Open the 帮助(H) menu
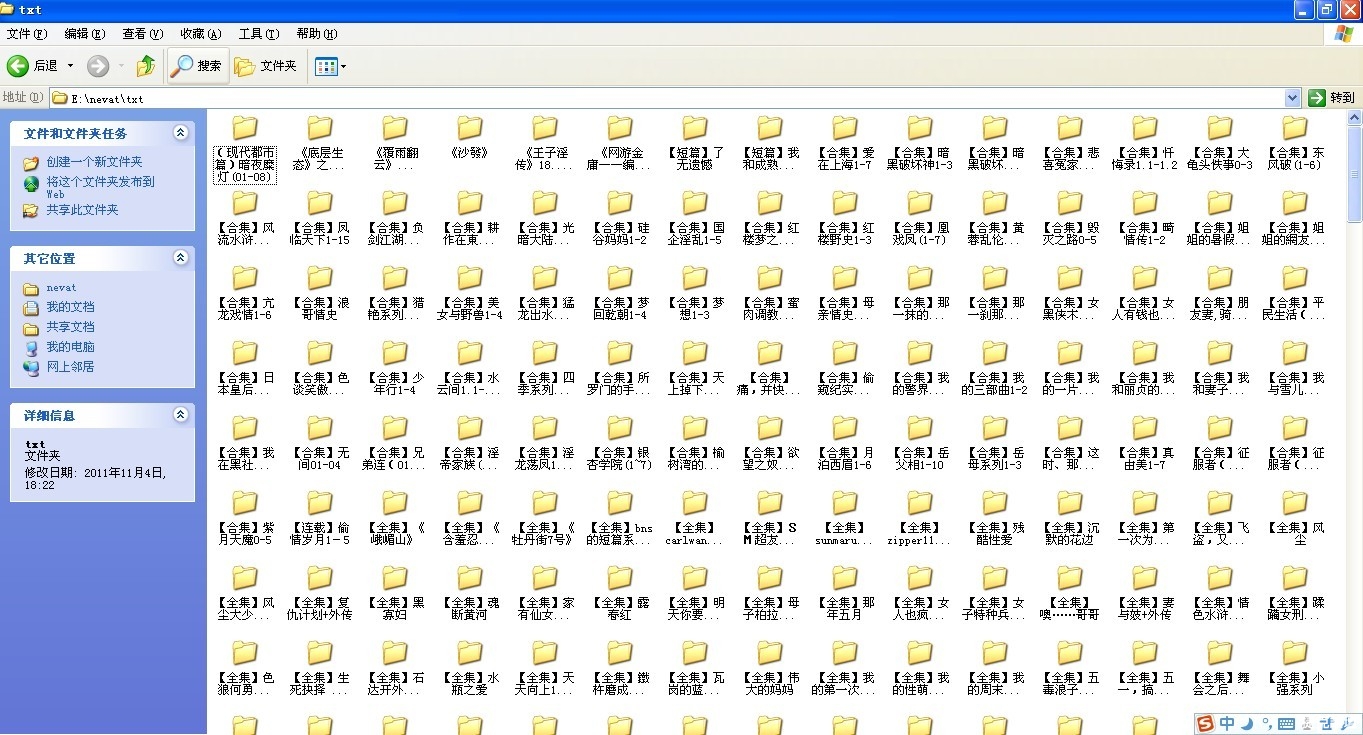Image resolution: width=1363 pixels, height=735 pixels. (x=317, y=34)
